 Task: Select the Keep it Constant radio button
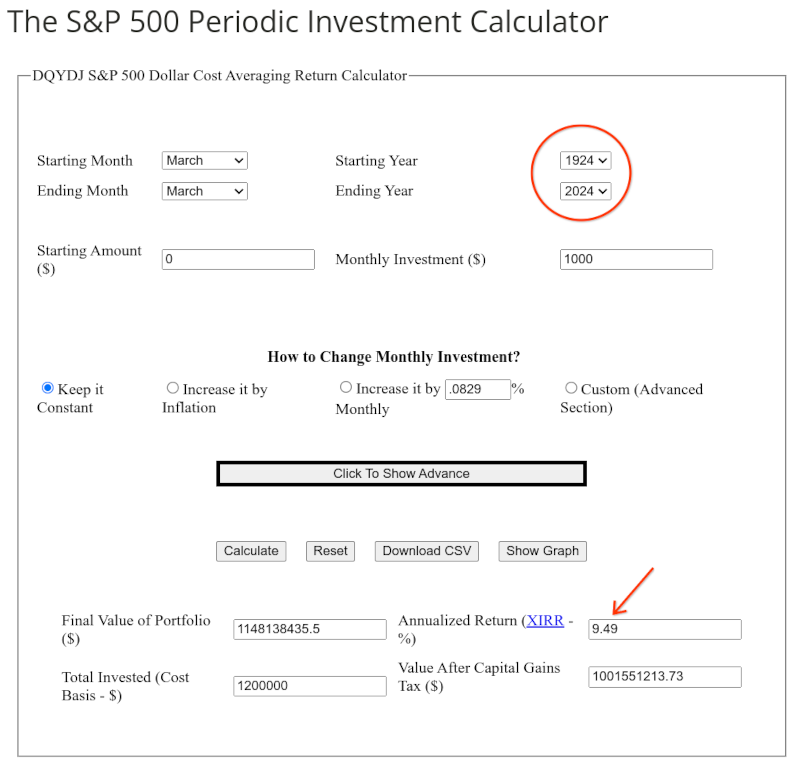click(47, 388)
